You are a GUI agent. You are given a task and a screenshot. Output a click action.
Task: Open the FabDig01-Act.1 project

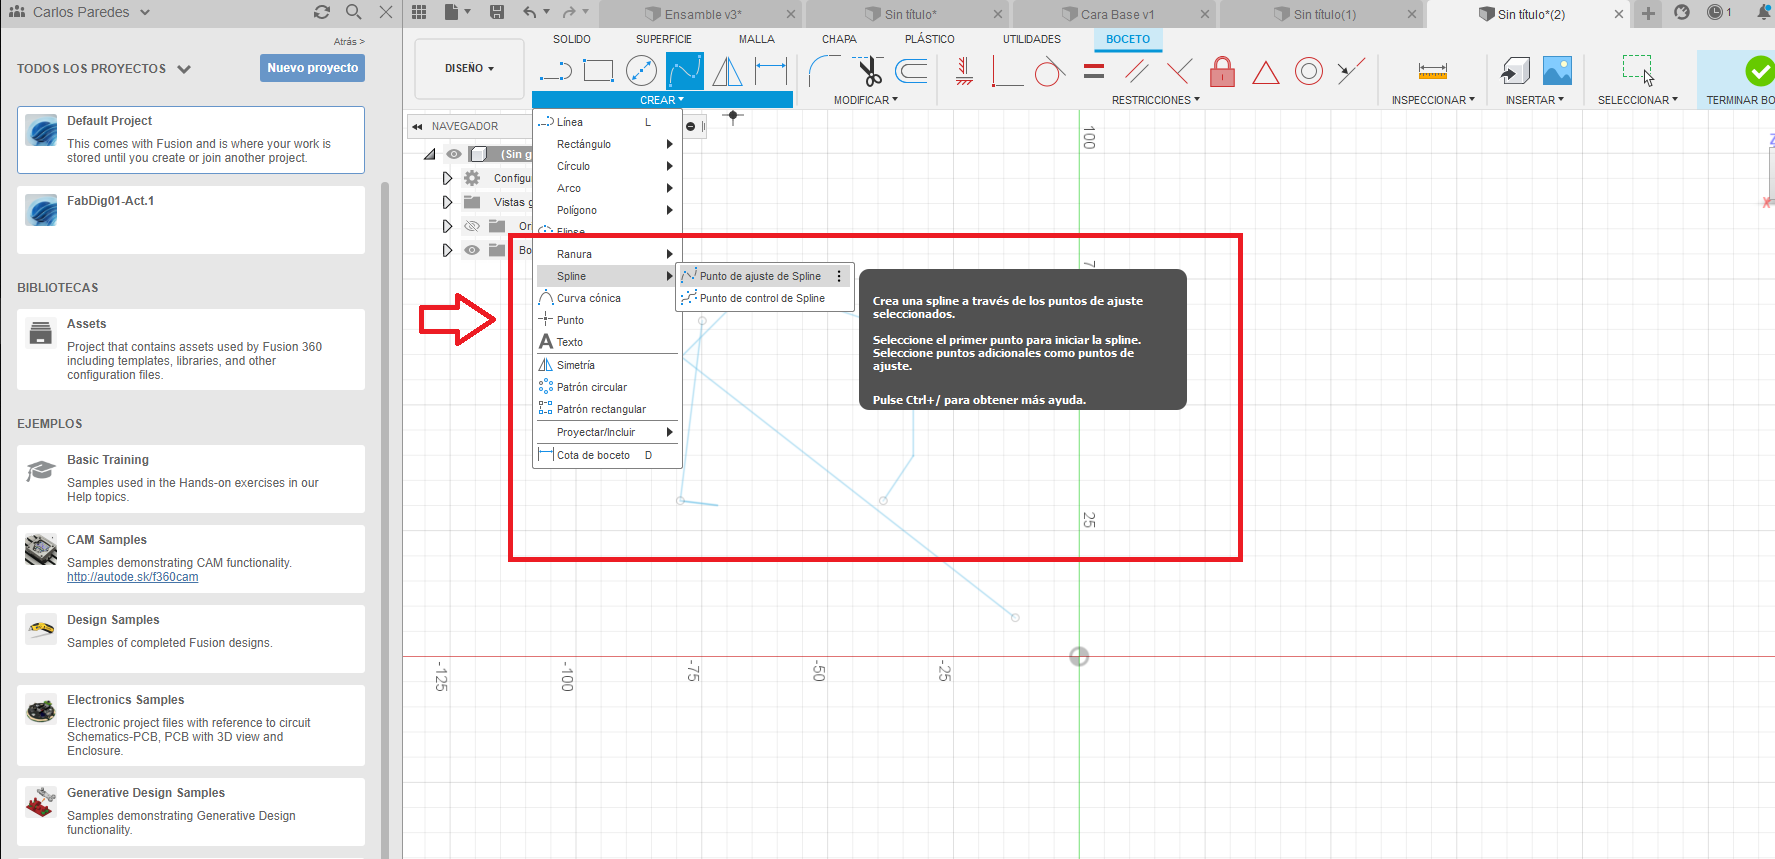[x=191, y=220]
